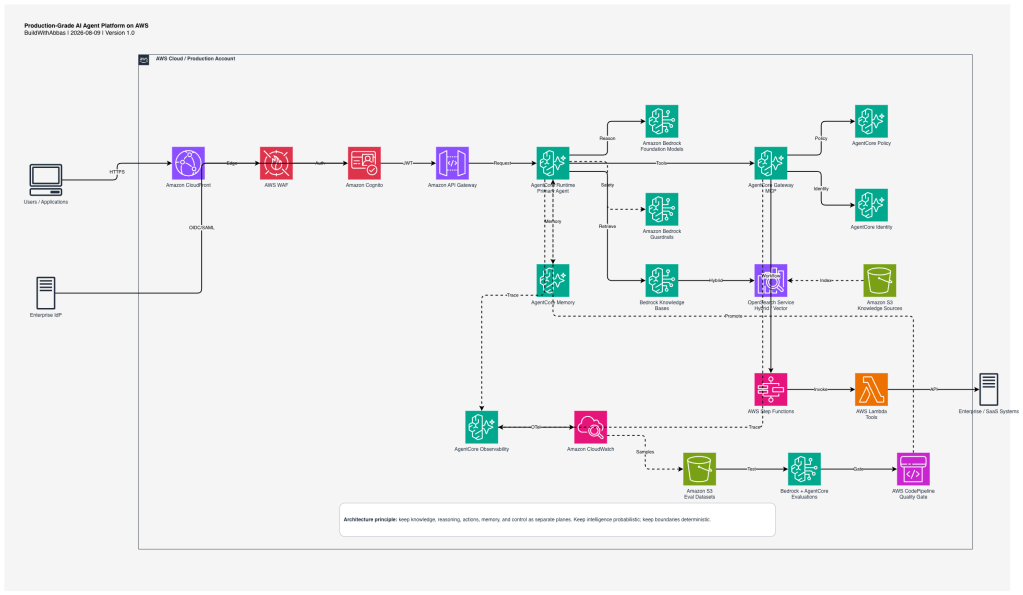The height and width of the screenshot is (595, 1023).
Task: Click the AgentCore Gateway MCP icon
Action: 771,163
